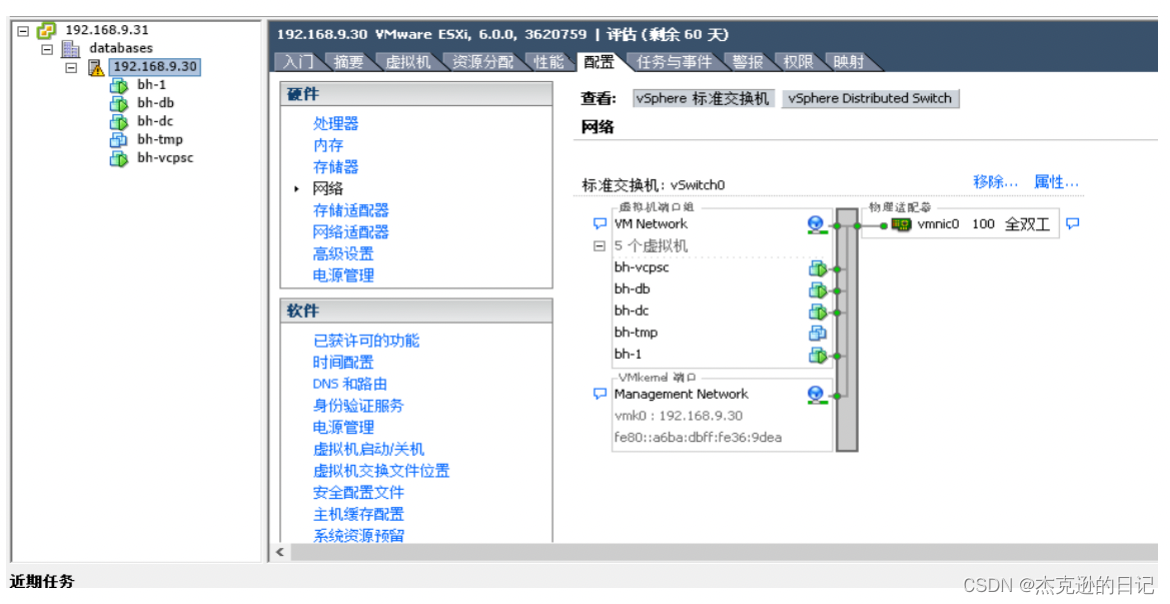Switch to the 虚拟机 tab
The image size is (1170, 604).
click(408, 62)
